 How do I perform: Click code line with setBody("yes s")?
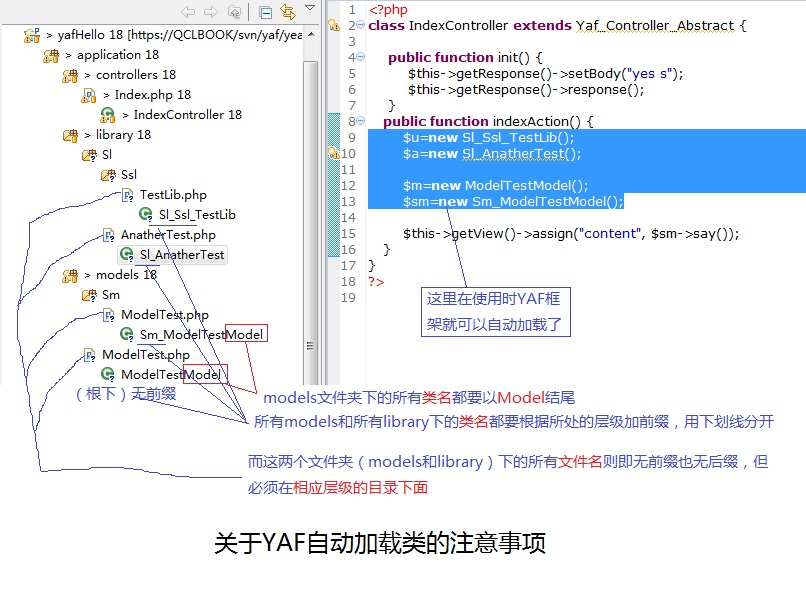[x=545, y=74]
